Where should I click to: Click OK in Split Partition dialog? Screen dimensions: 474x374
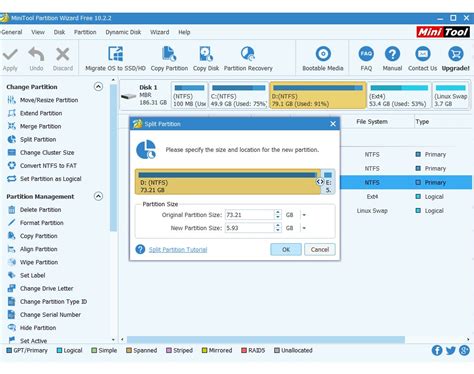286,249
